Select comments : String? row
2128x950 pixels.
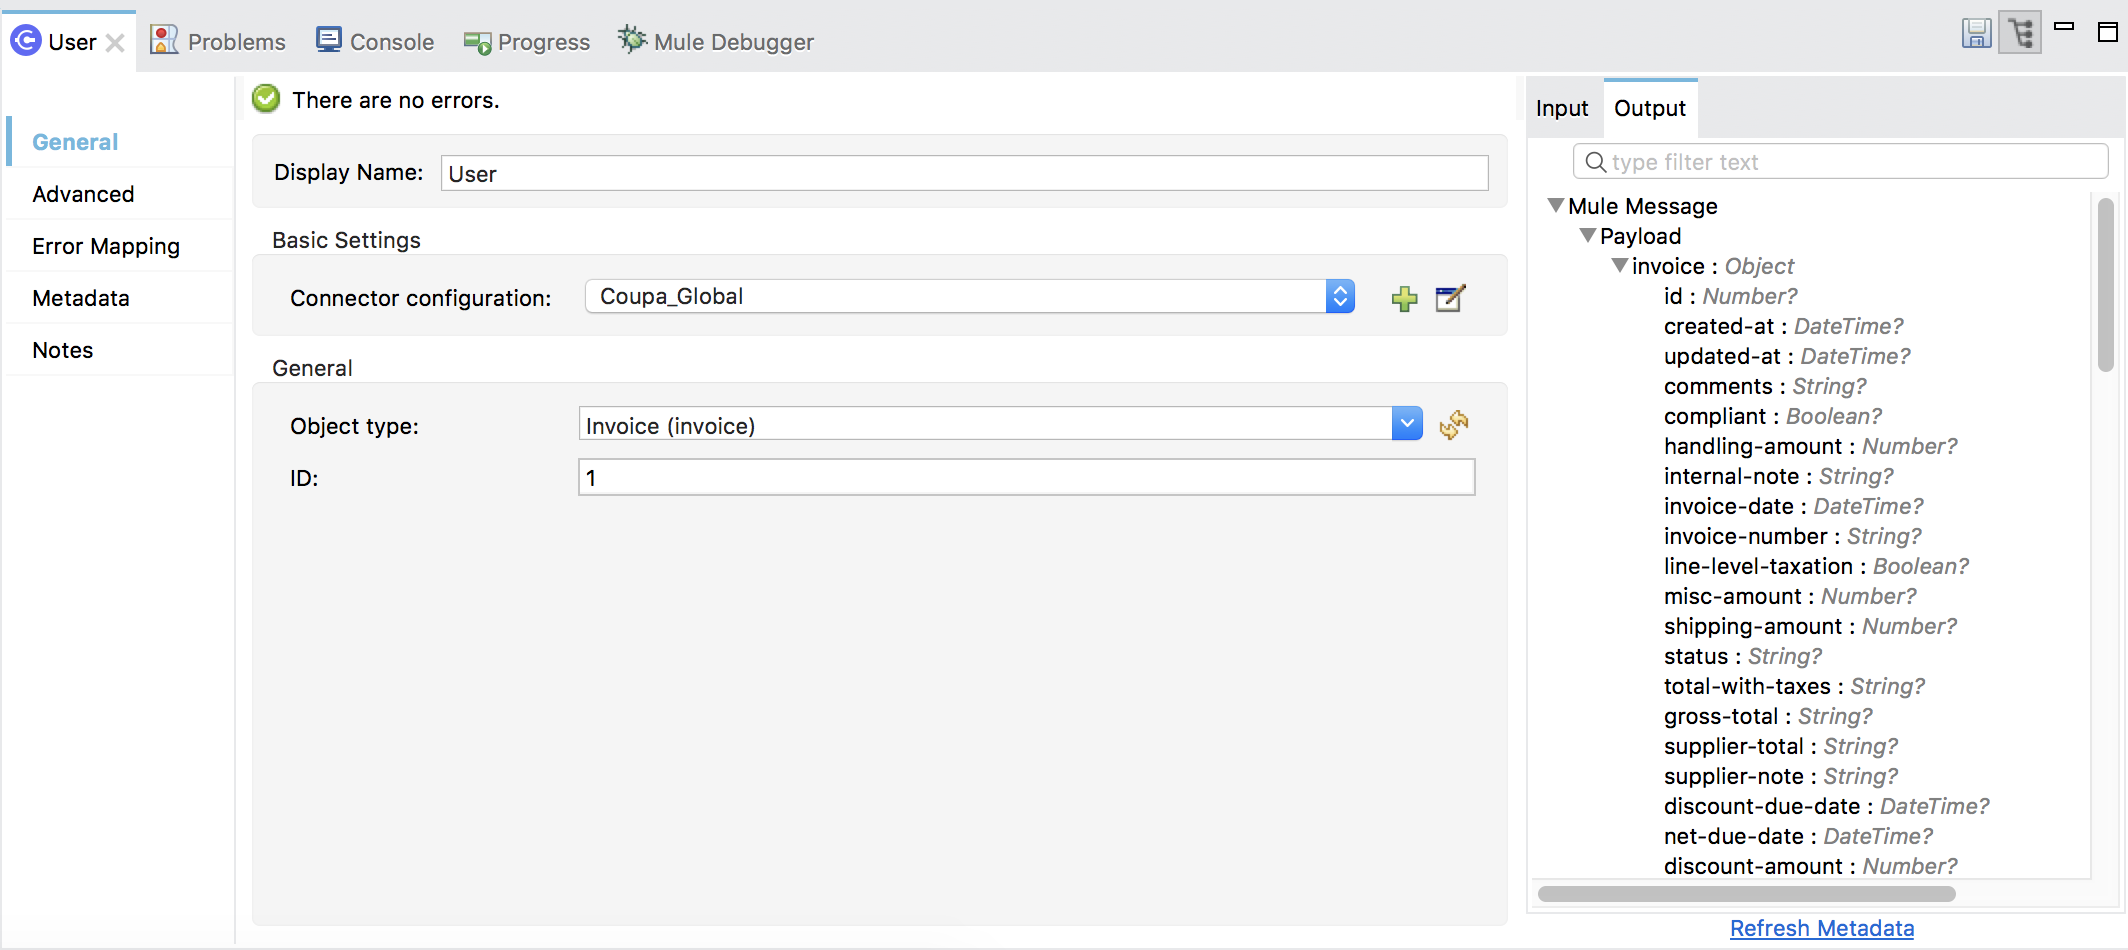tap(1765, 386)
